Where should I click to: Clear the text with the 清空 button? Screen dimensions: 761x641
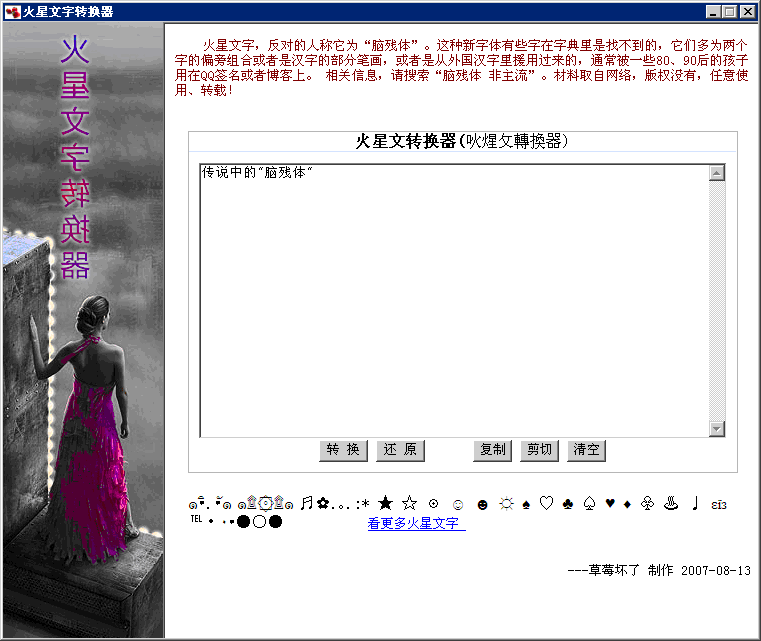(586, 450)
